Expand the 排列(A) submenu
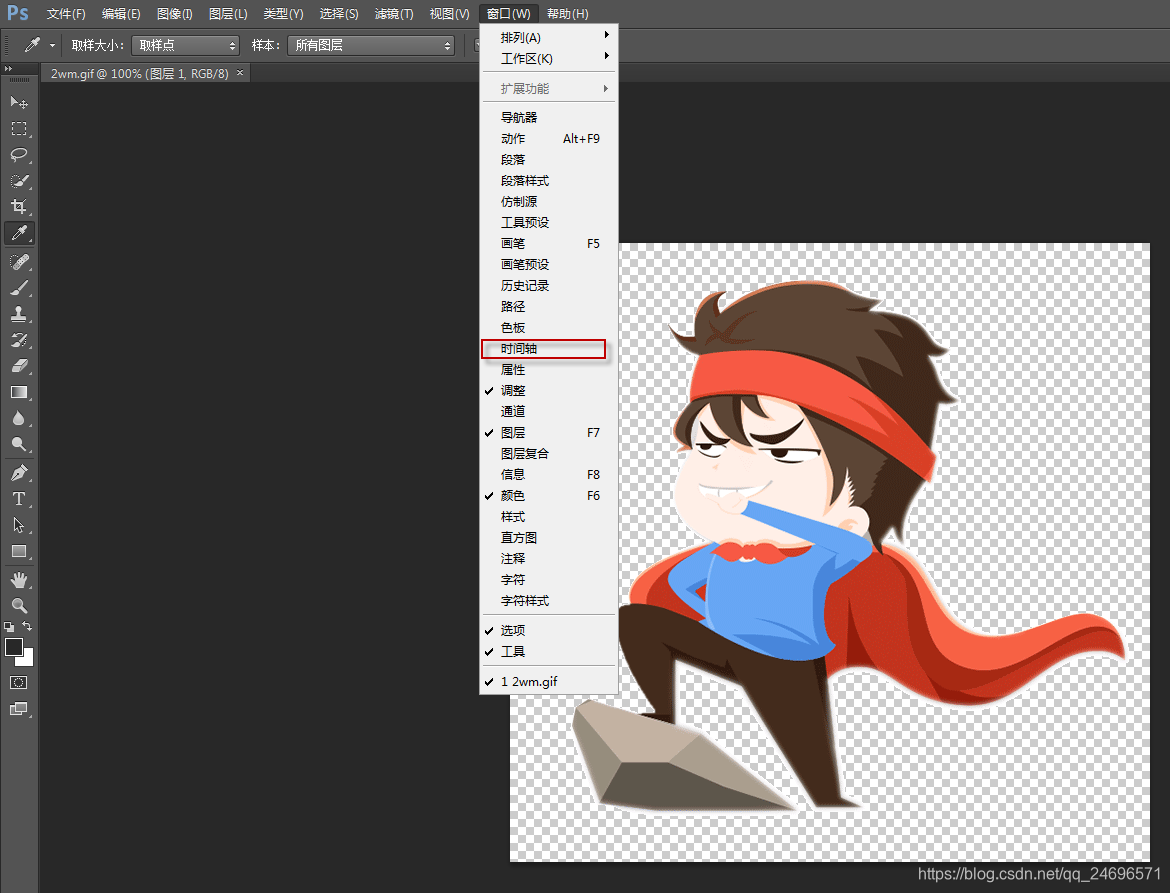1170x893 pixels. tap(549, 37)
